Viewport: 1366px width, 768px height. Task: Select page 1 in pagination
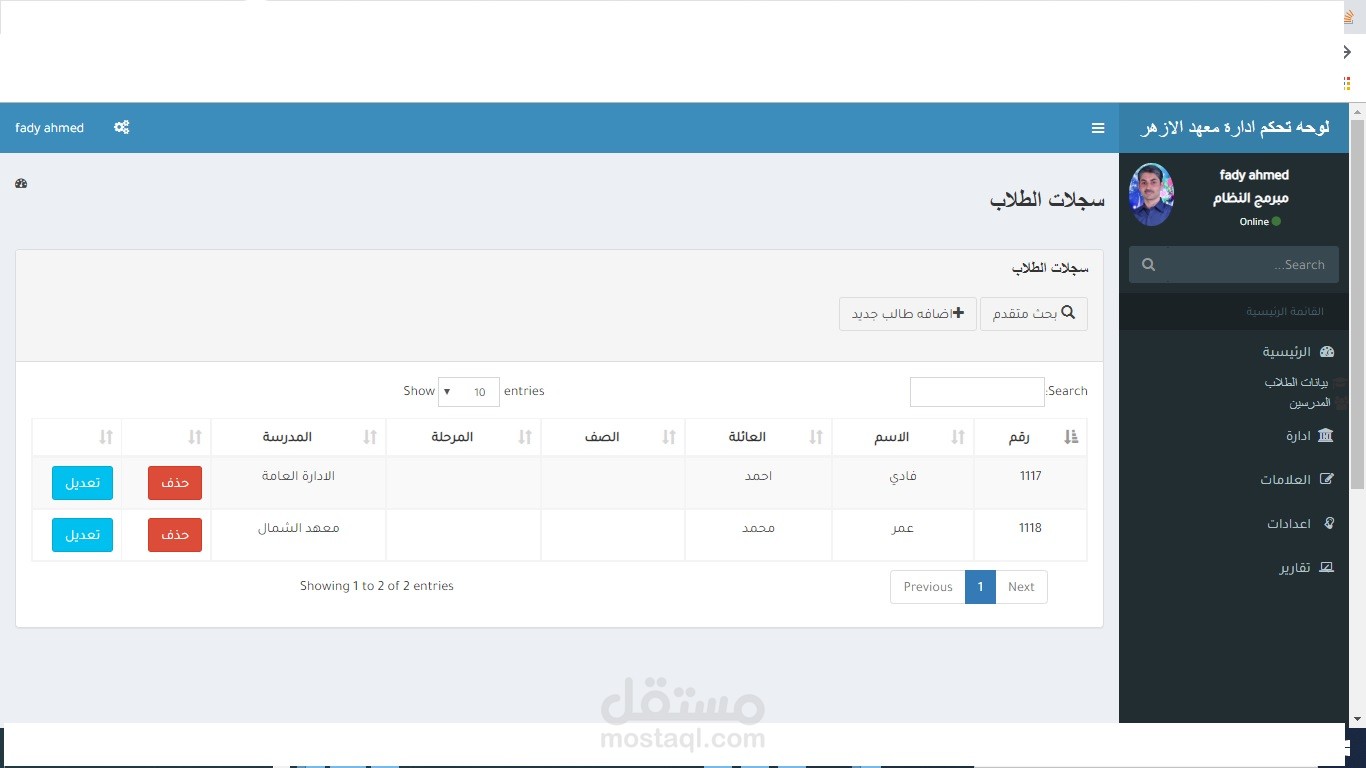pos(980,587)
